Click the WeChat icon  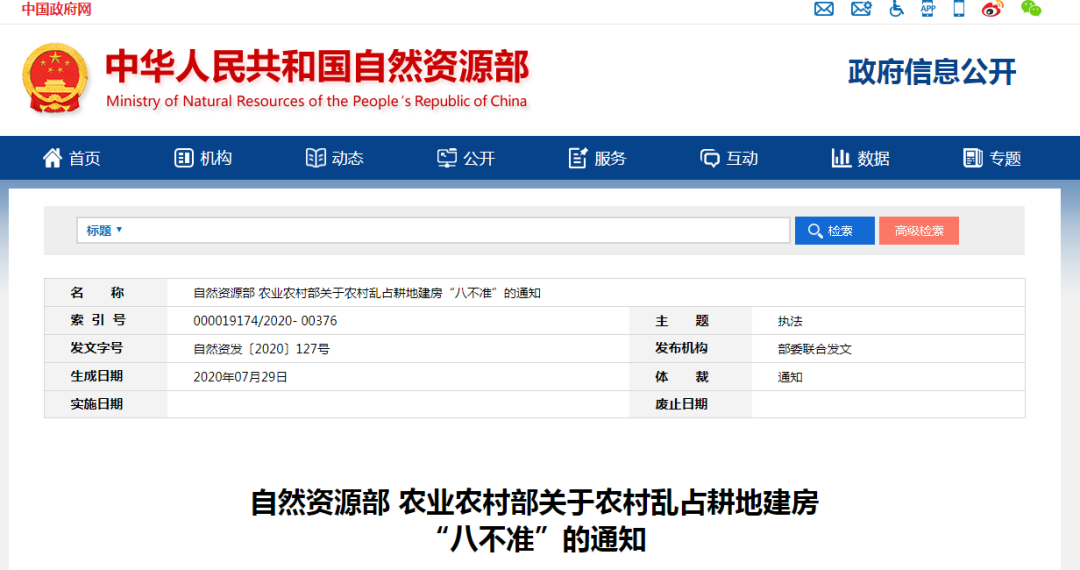coord(1031,9)
